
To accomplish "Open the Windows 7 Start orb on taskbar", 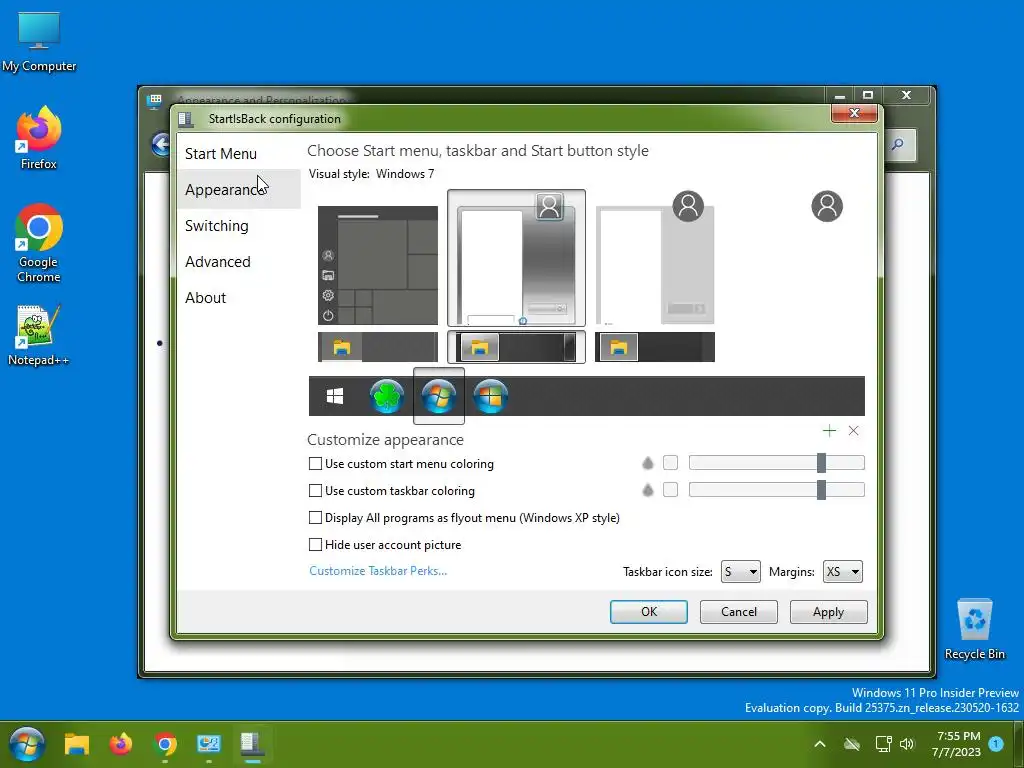I will click(27, 744).
